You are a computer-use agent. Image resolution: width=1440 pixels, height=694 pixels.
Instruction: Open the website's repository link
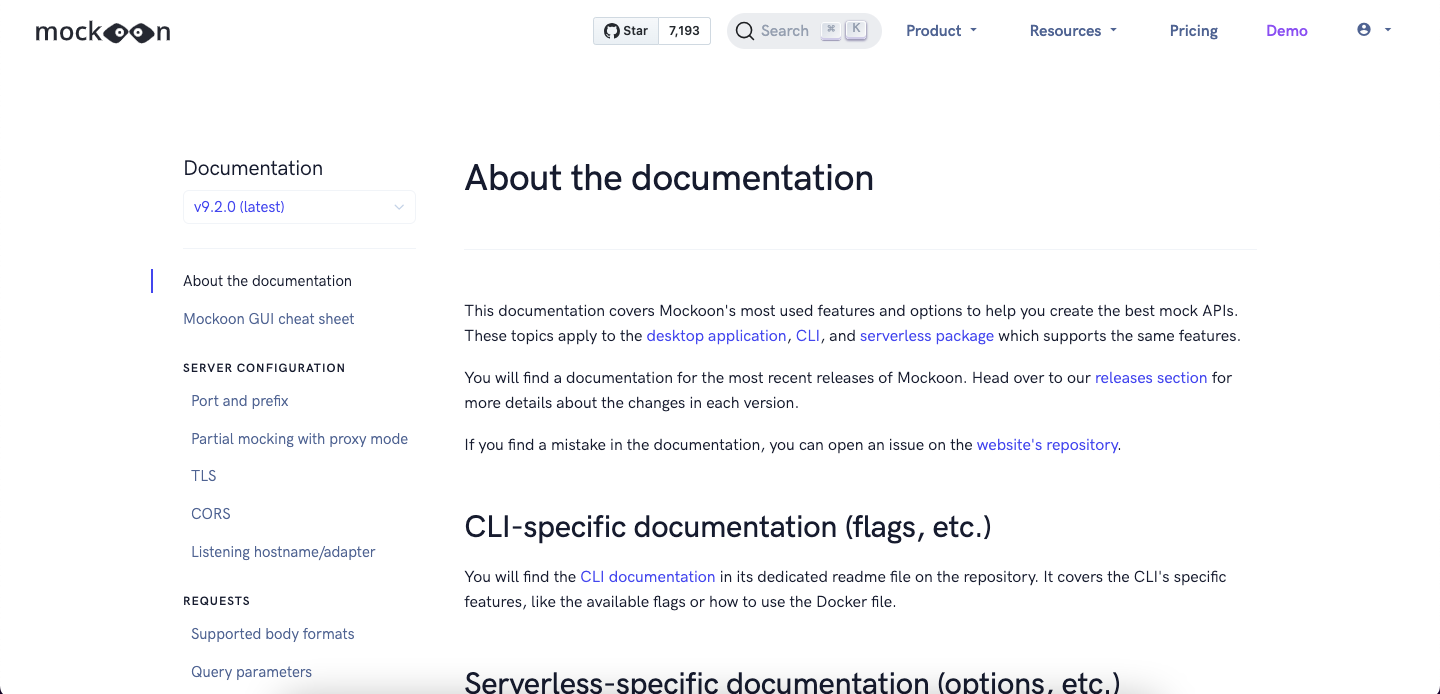point(1047,445)
